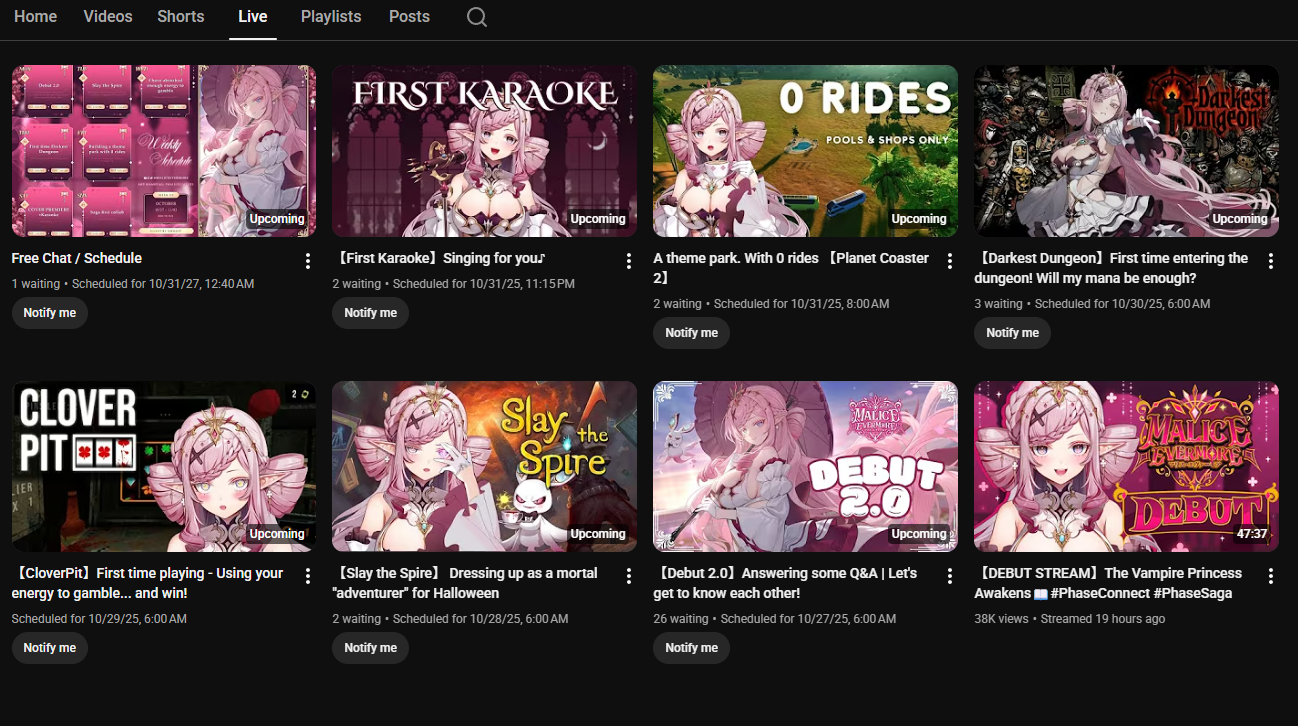Click the Debut 2.0 Q&A title link
Viewport: 1298px width, 726px height.
pyautogui.click(x=785, y=583)
